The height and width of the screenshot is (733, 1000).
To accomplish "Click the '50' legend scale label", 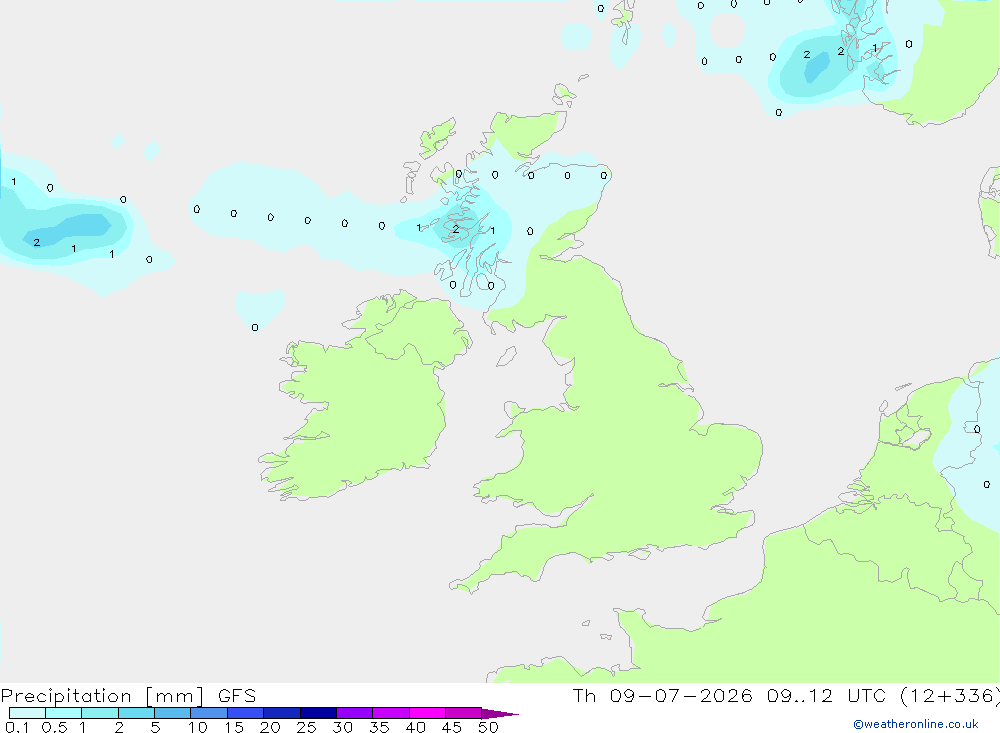I will pyautogui.click(x=489, y=727).
